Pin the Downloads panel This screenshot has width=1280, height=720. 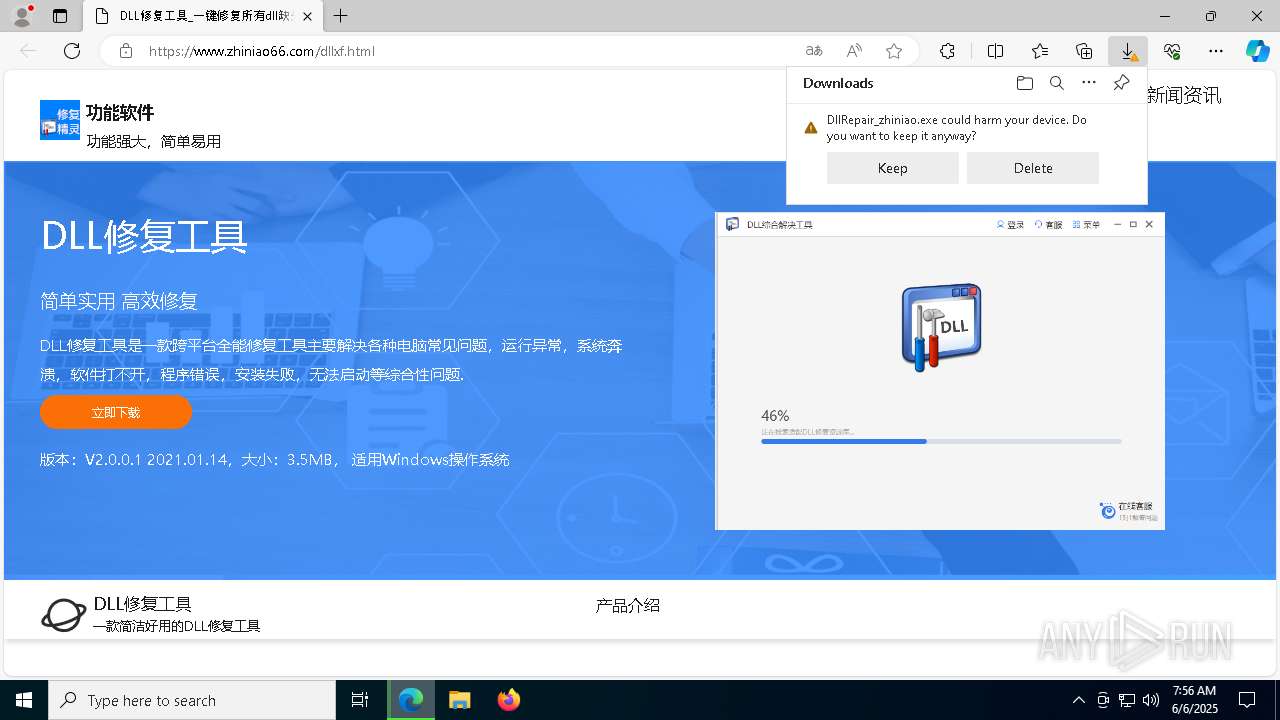pos(1121,83)
